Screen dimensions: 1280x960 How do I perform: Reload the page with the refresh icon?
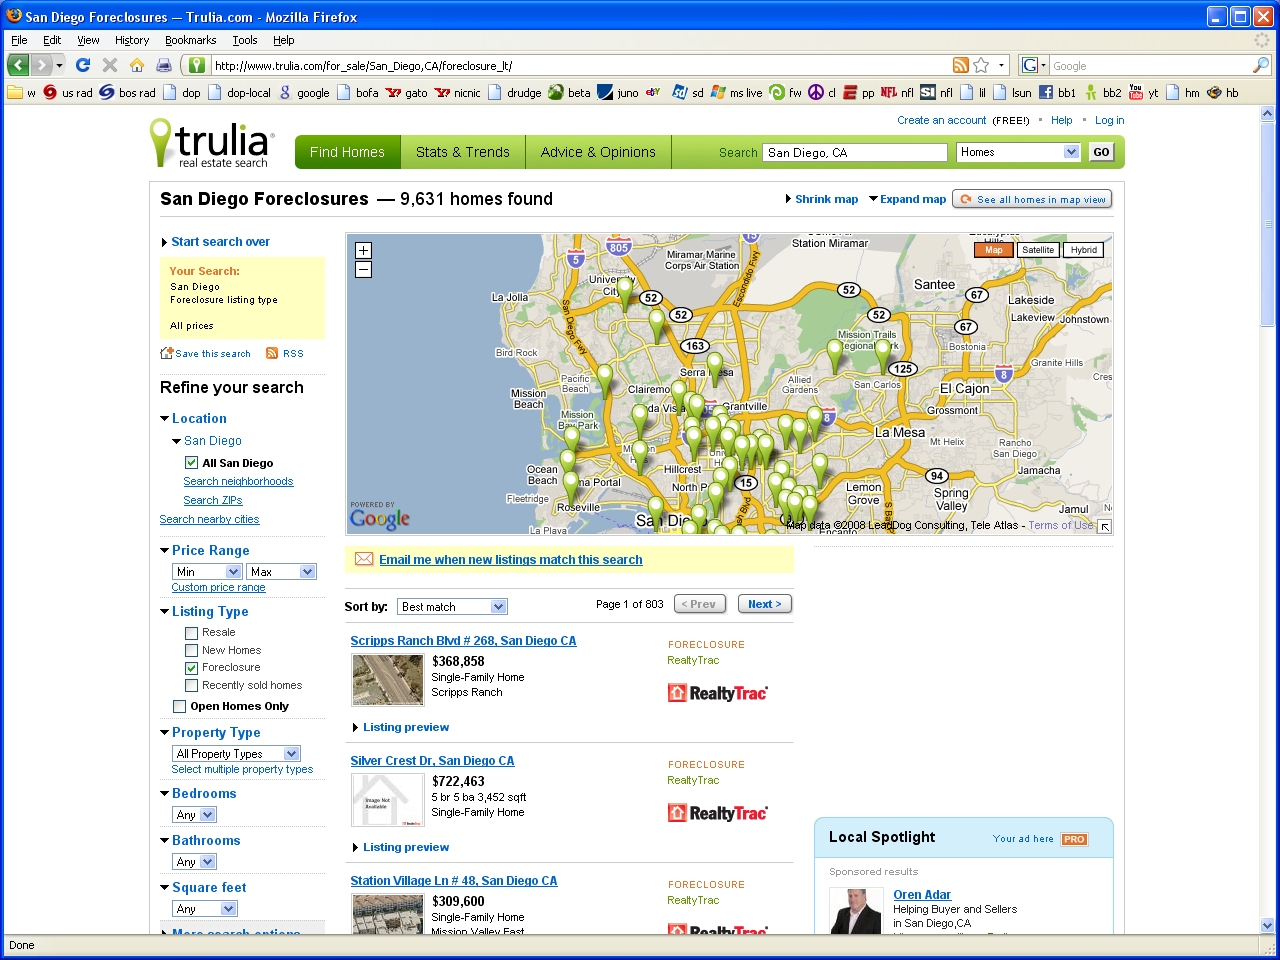click(x=83, y=65)
